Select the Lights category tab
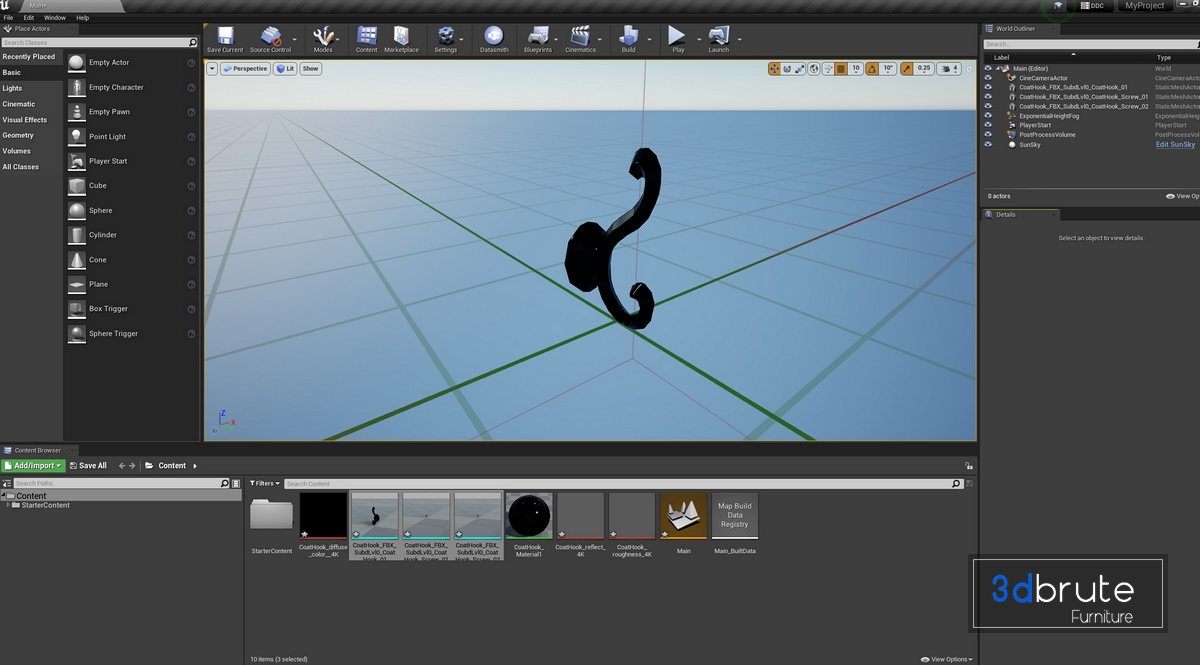The image size is (1200, 665). click(x=12, y=88)
